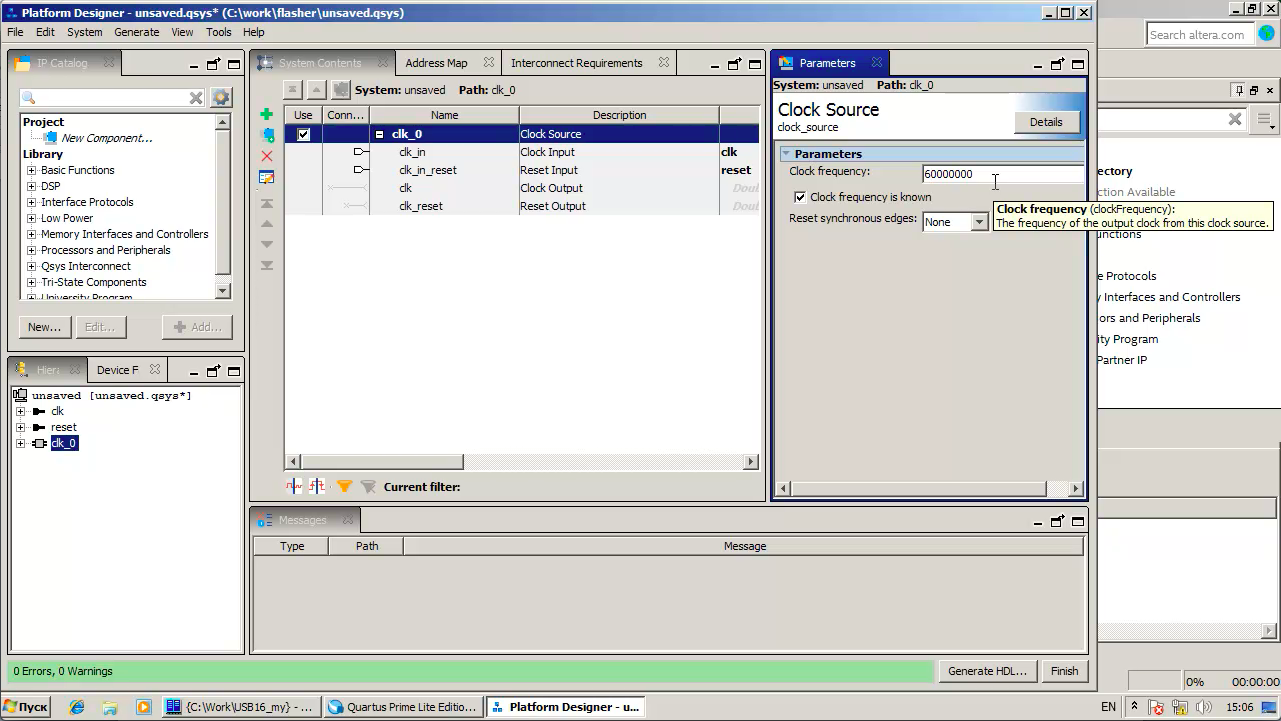Click New Component... in Project tree
Image resolution: width=1281 pixels, height=721 pixels.
tap(107, 138)
